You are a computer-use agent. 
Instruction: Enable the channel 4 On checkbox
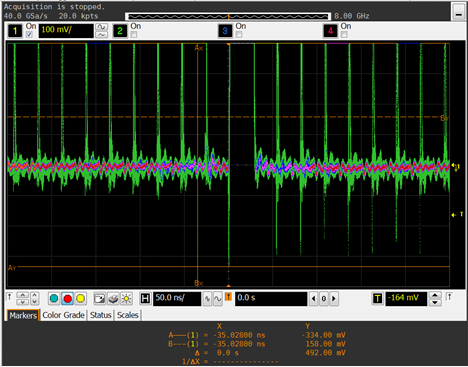tap(344, 34)
